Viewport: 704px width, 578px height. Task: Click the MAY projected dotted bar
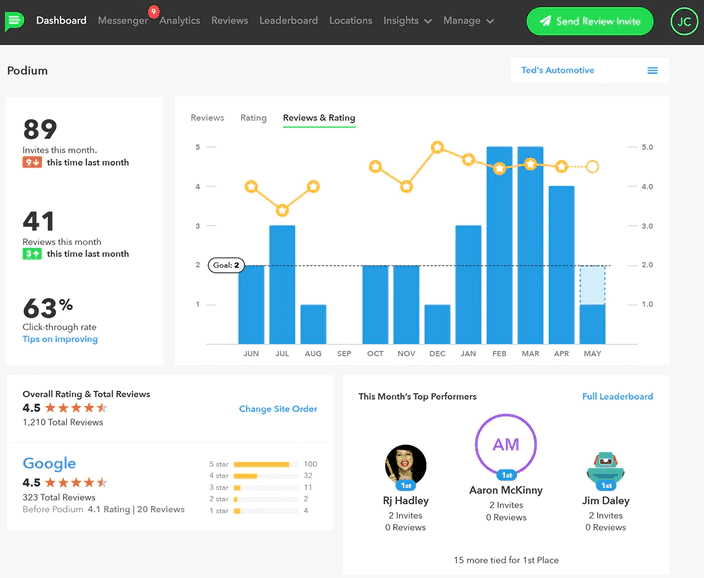592,285
